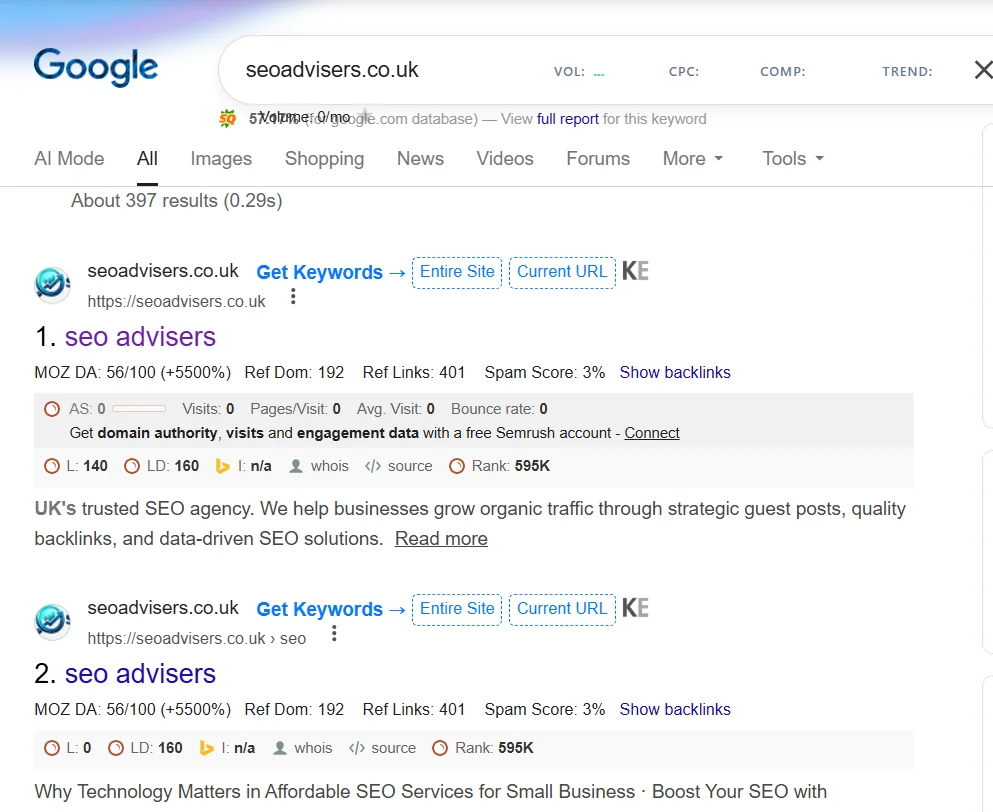Click the KE Keywords Everywhere icon

635,269
